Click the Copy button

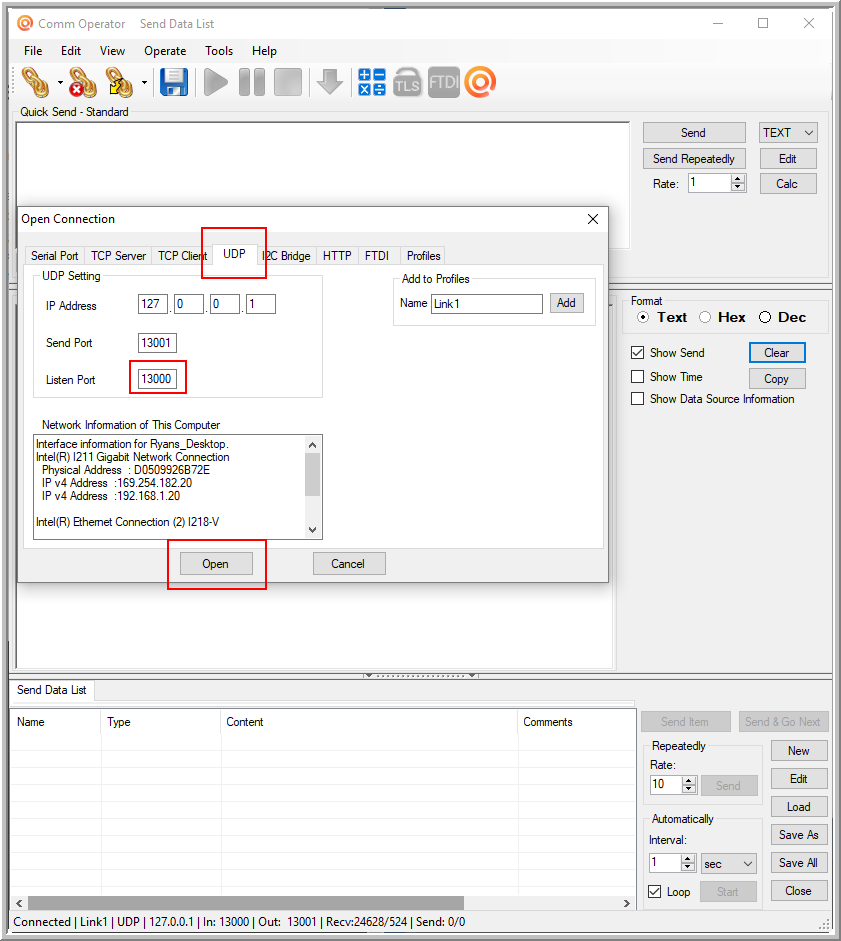point(777,379)
